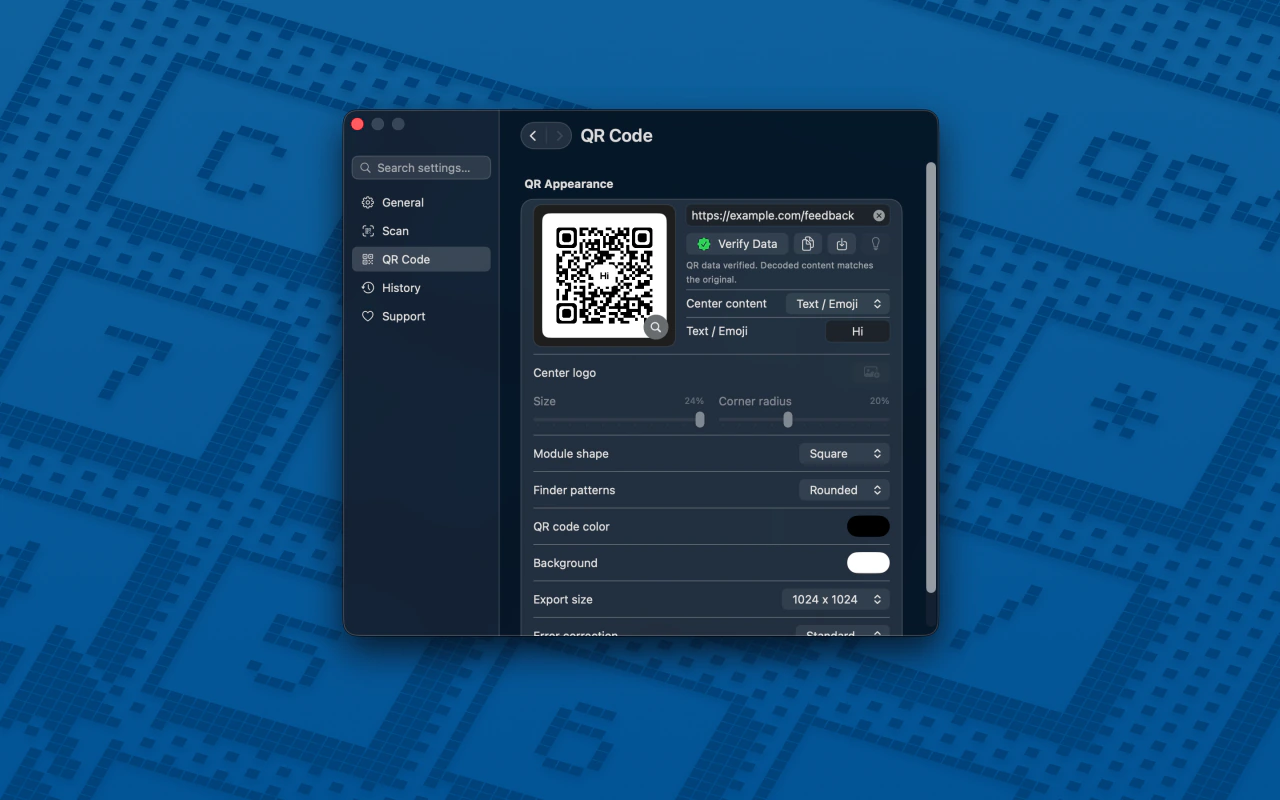Click the Background white color swatch
This screenshot has width=1280, height=800.
point(868,563)
